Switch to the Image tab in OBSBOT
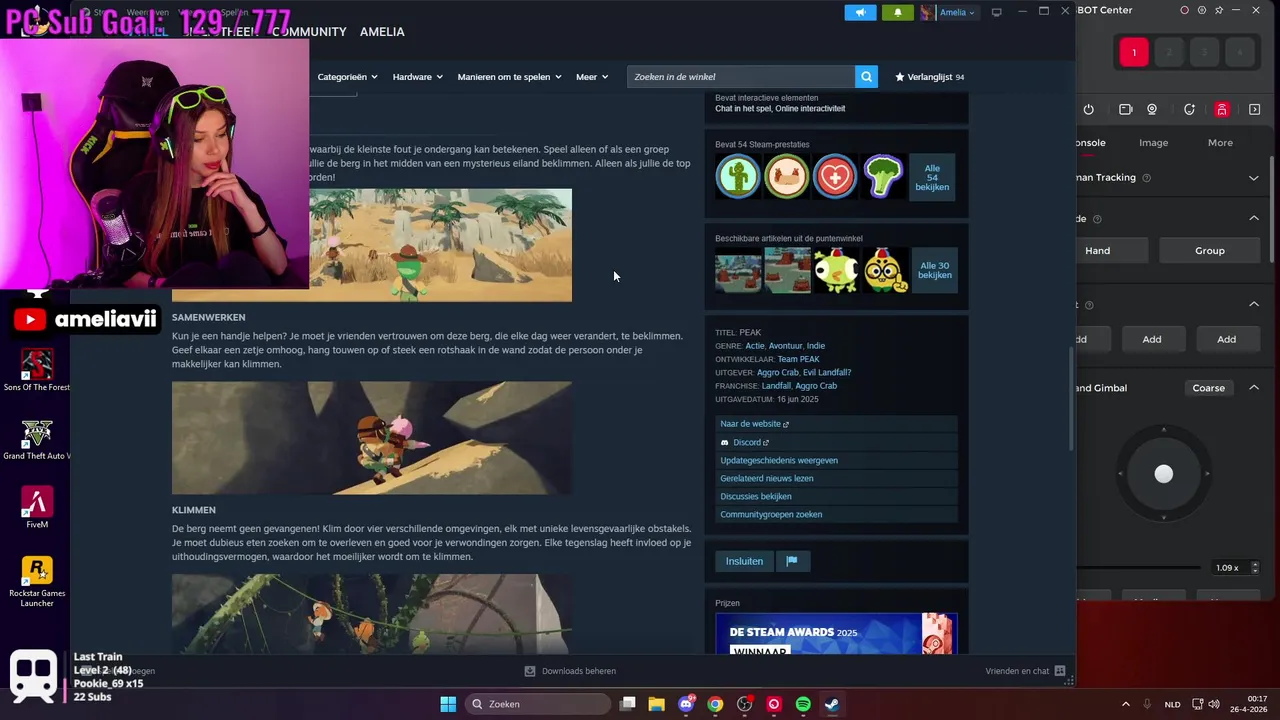This screenshot has width=1280, height=720. [1153, 143]
